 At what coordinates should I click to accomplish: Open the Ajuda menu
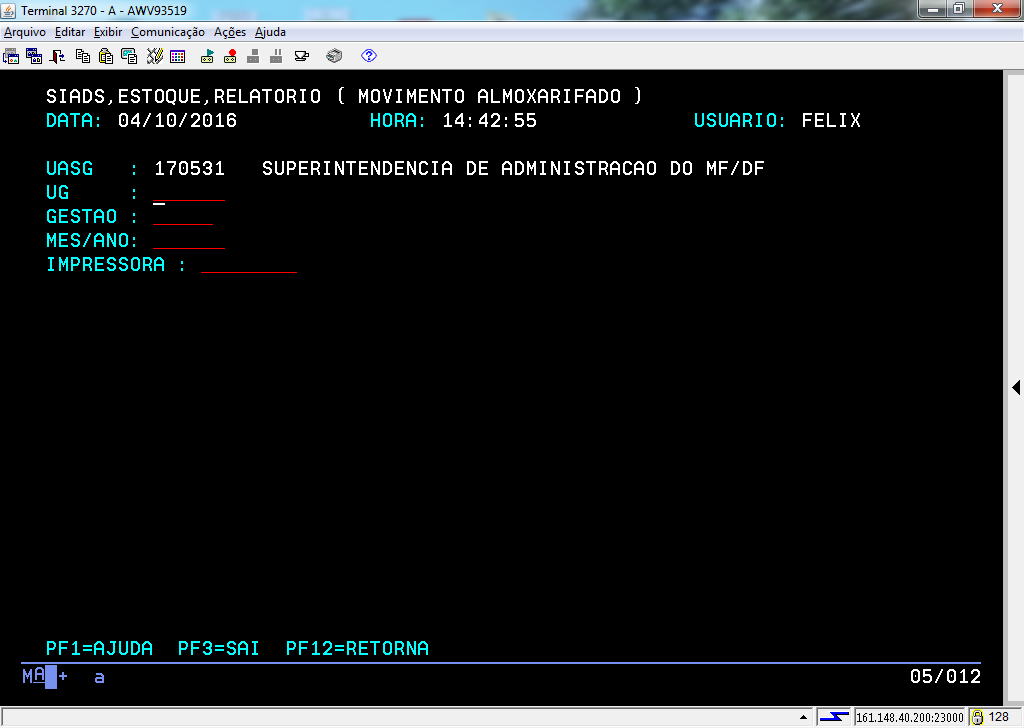click(270, 32)
